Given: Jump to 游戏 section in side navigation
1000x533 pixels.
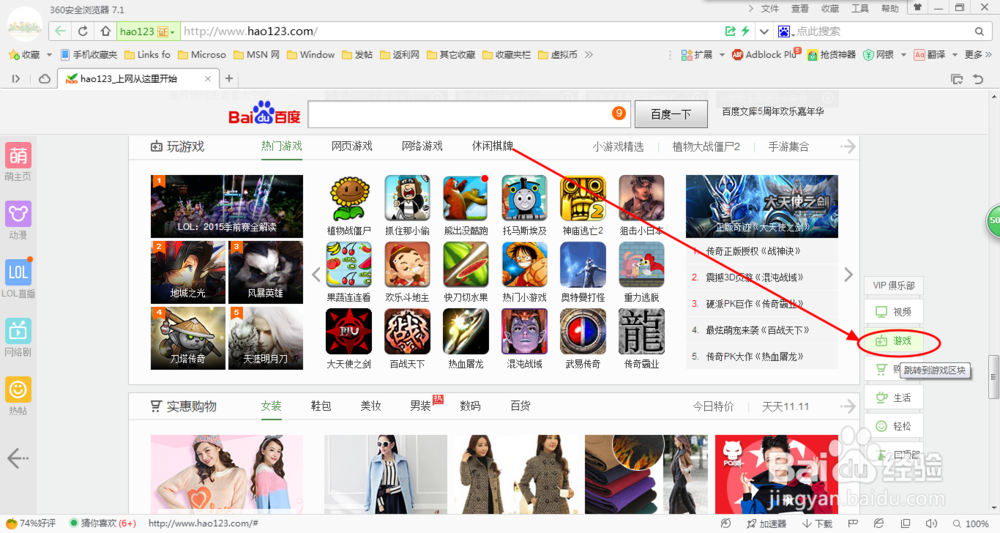Looking at the screenshot, I should [894, 341].
